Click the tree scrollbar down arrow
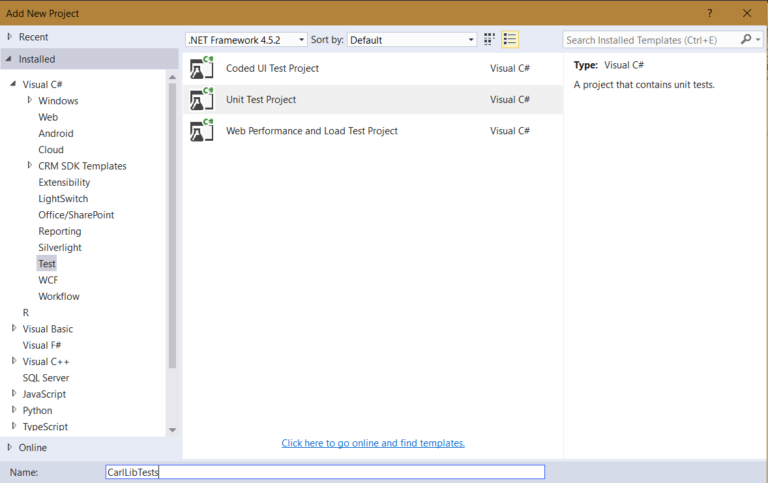Viewport: 768px width, 483px height. pos(172,430)
